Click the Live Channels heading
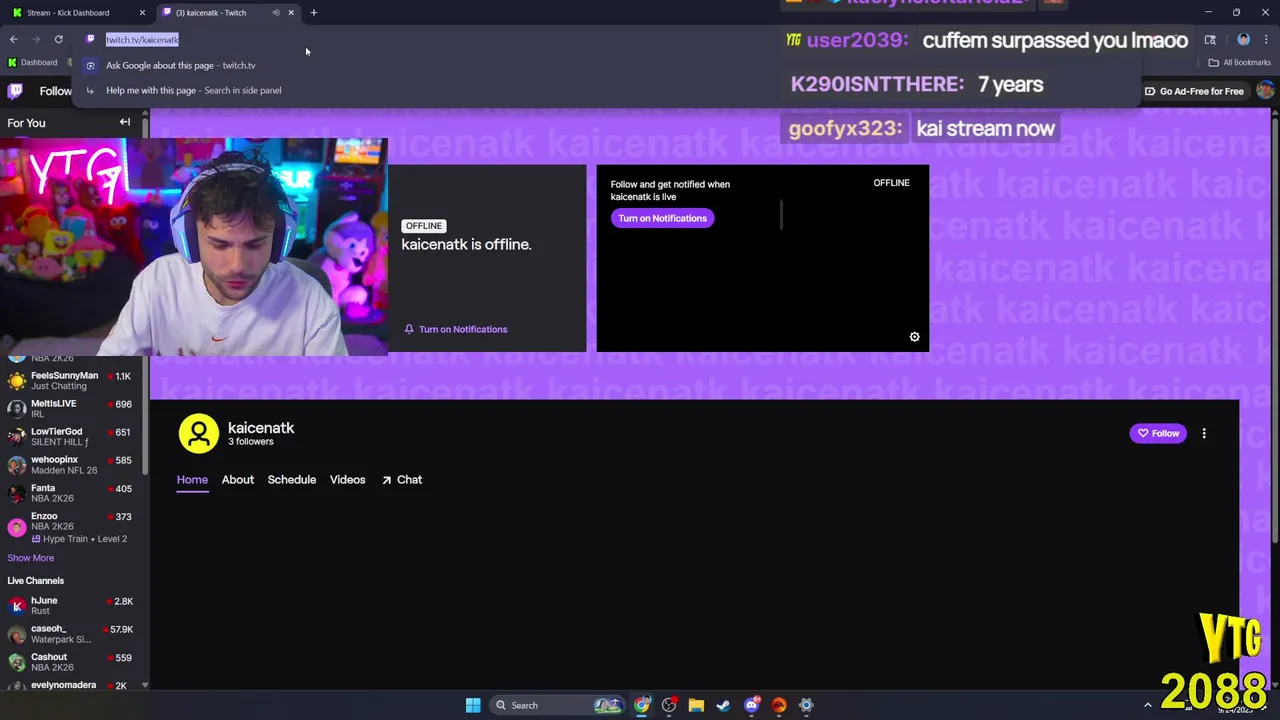 pos(36,580)
